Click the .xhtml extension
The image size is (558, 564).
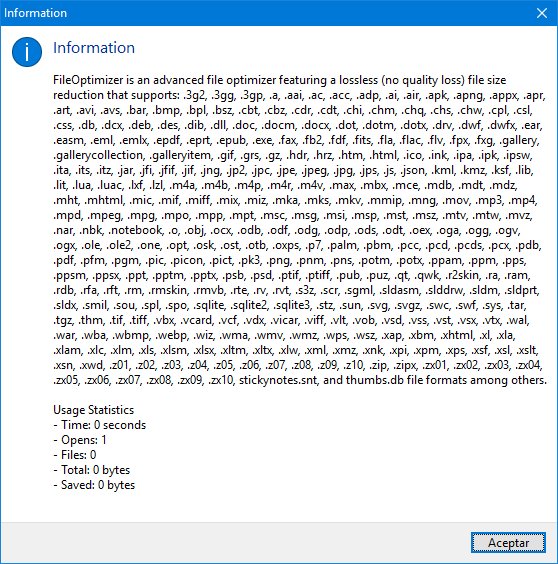pyautogui.click(x=457, y=335)
